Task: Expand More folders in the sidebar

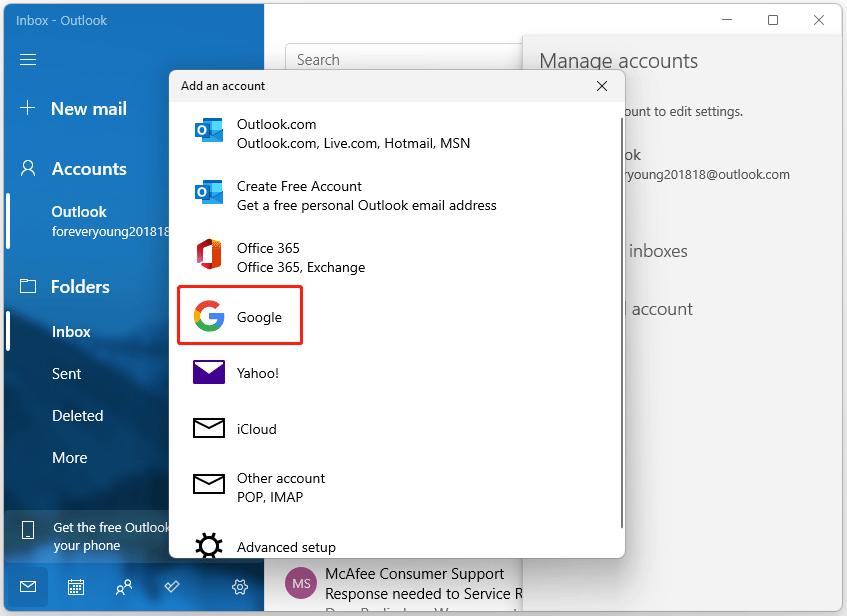Action: click(69, 457)
